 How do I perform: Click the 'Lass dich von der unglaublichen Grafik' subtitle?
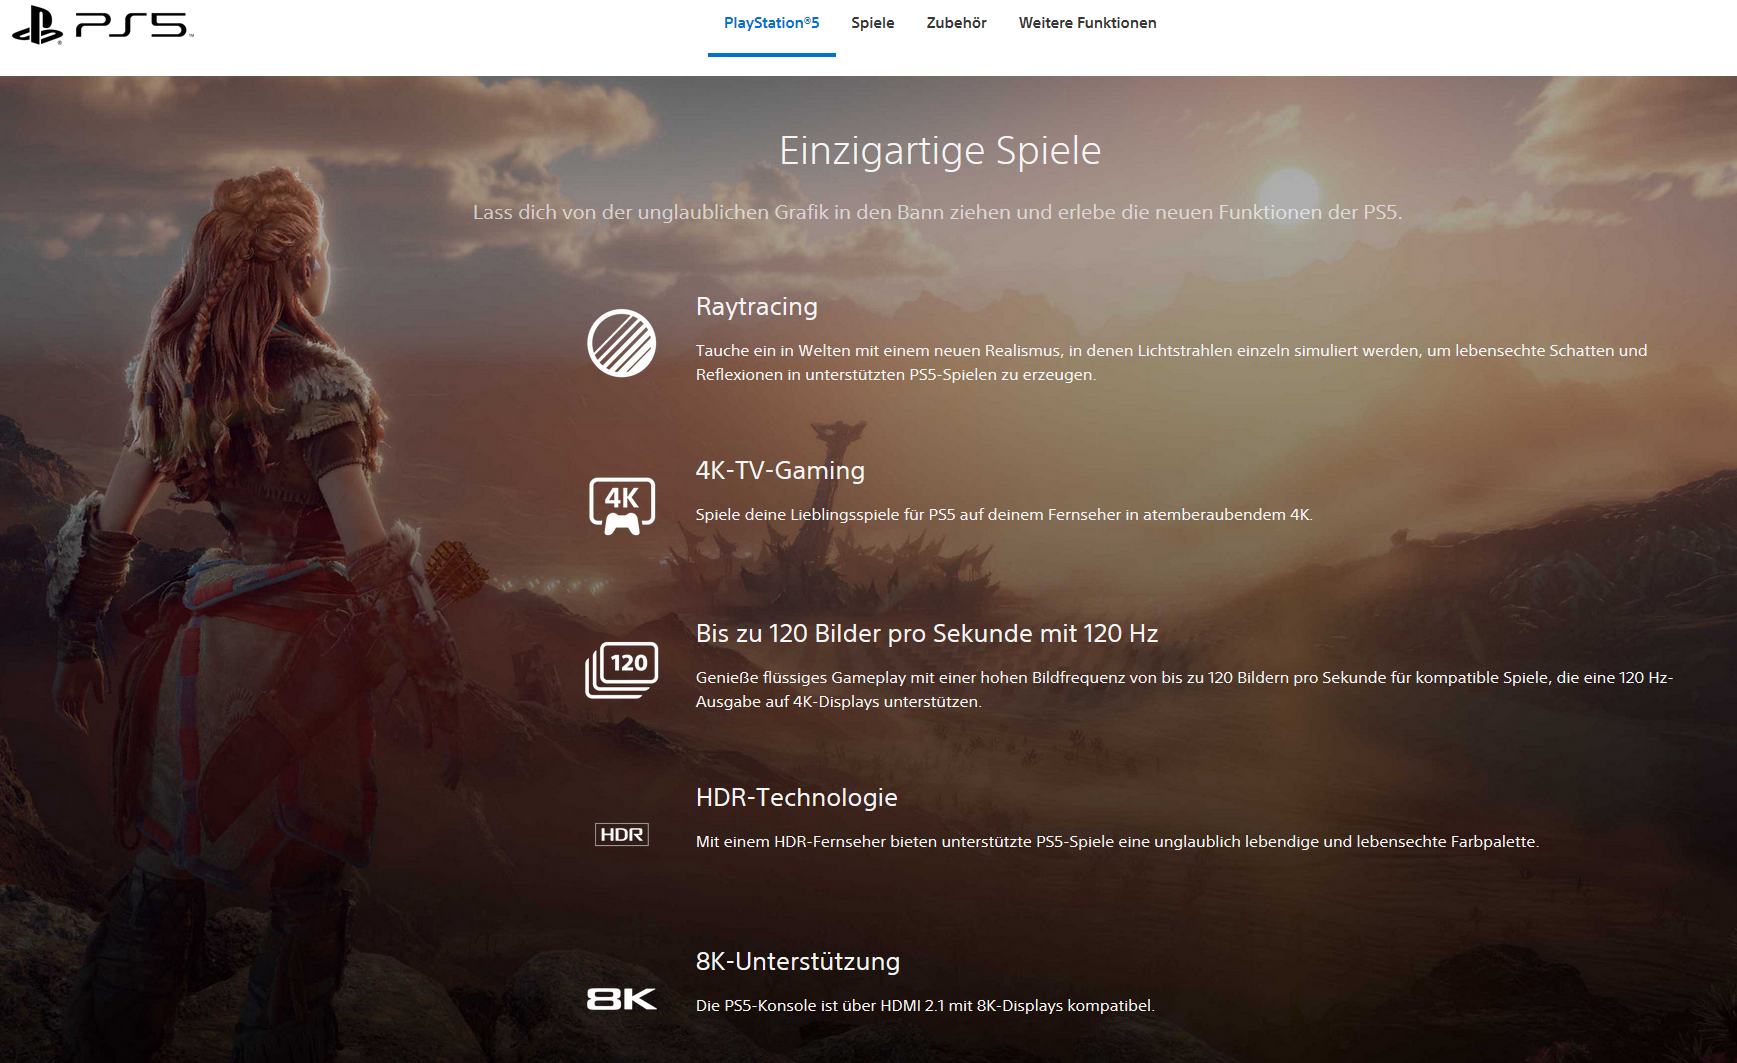tap(937, 212)
